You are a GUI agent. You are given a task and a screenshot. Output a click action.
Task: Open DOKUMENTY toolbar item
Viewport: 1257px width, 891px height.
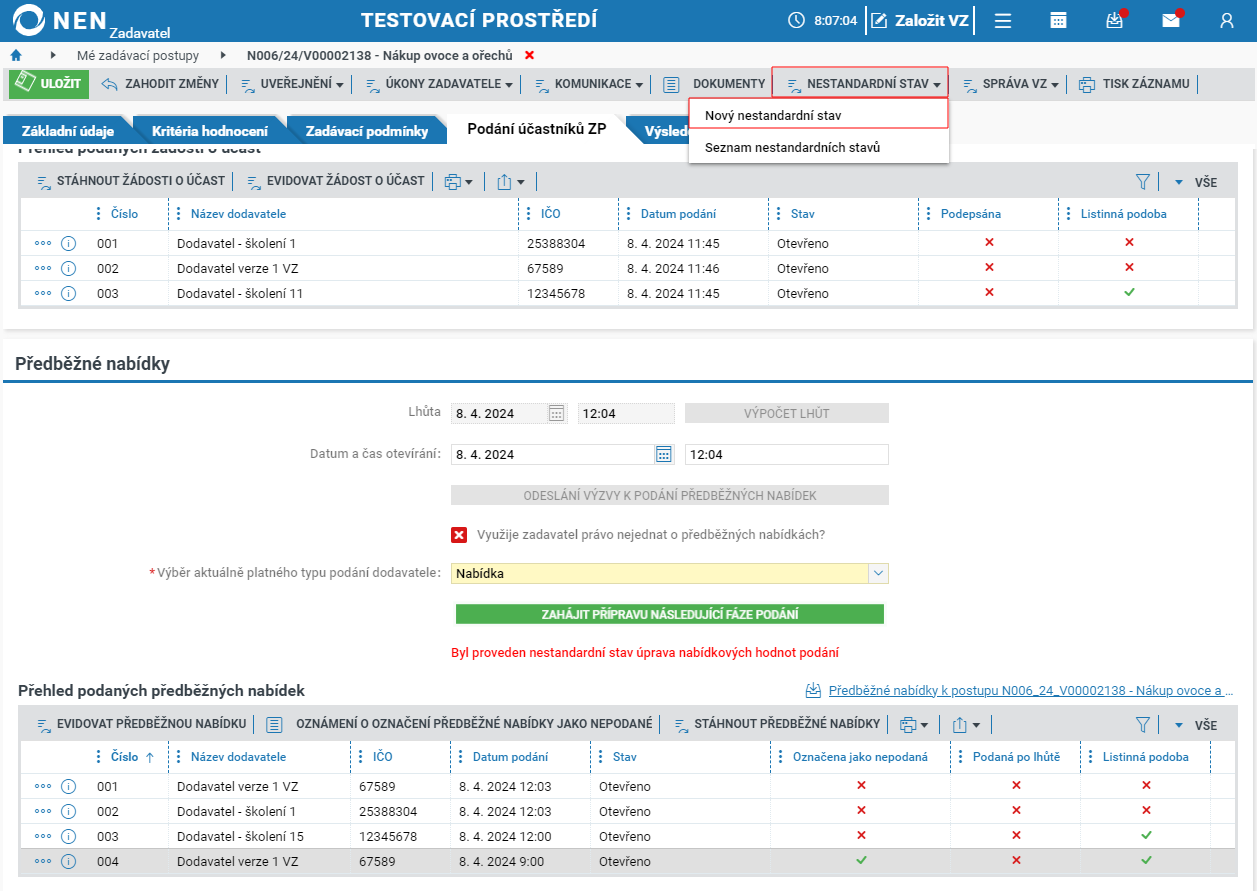pyautogui.click(x=714, y=84)
